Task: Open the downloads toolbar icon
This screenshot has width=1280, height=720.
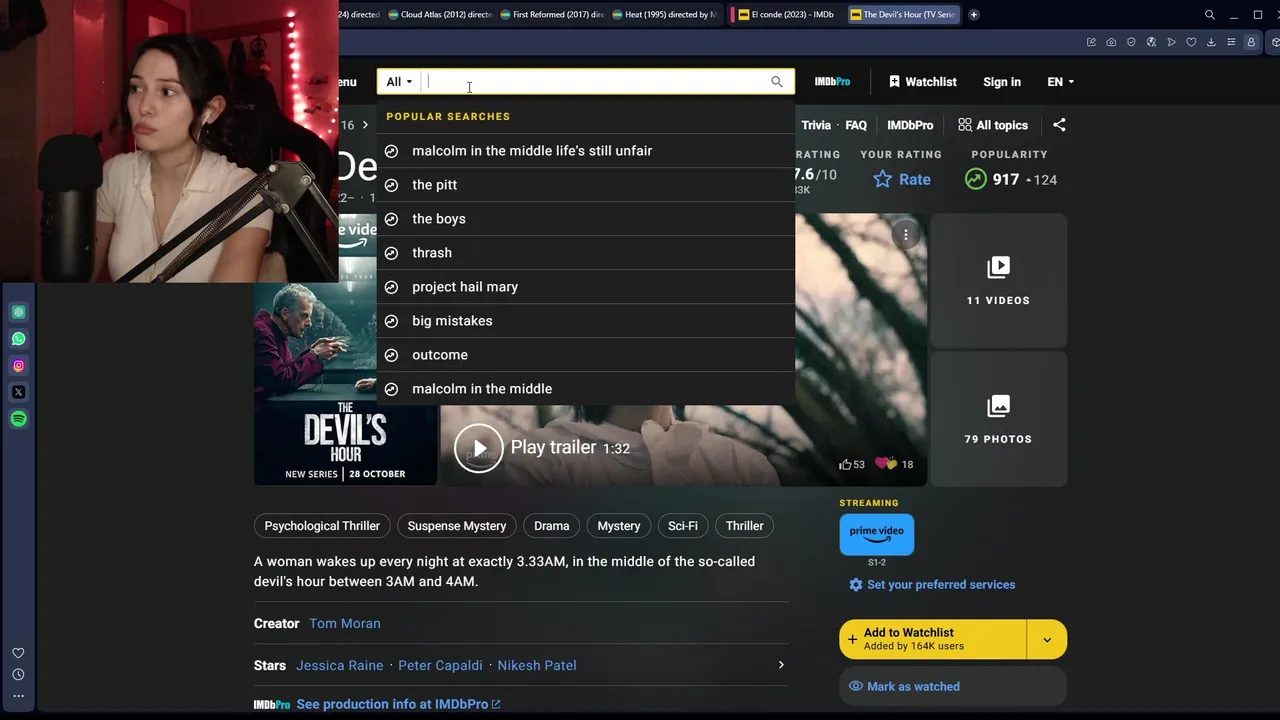Action: click(x=1211, y=42)
